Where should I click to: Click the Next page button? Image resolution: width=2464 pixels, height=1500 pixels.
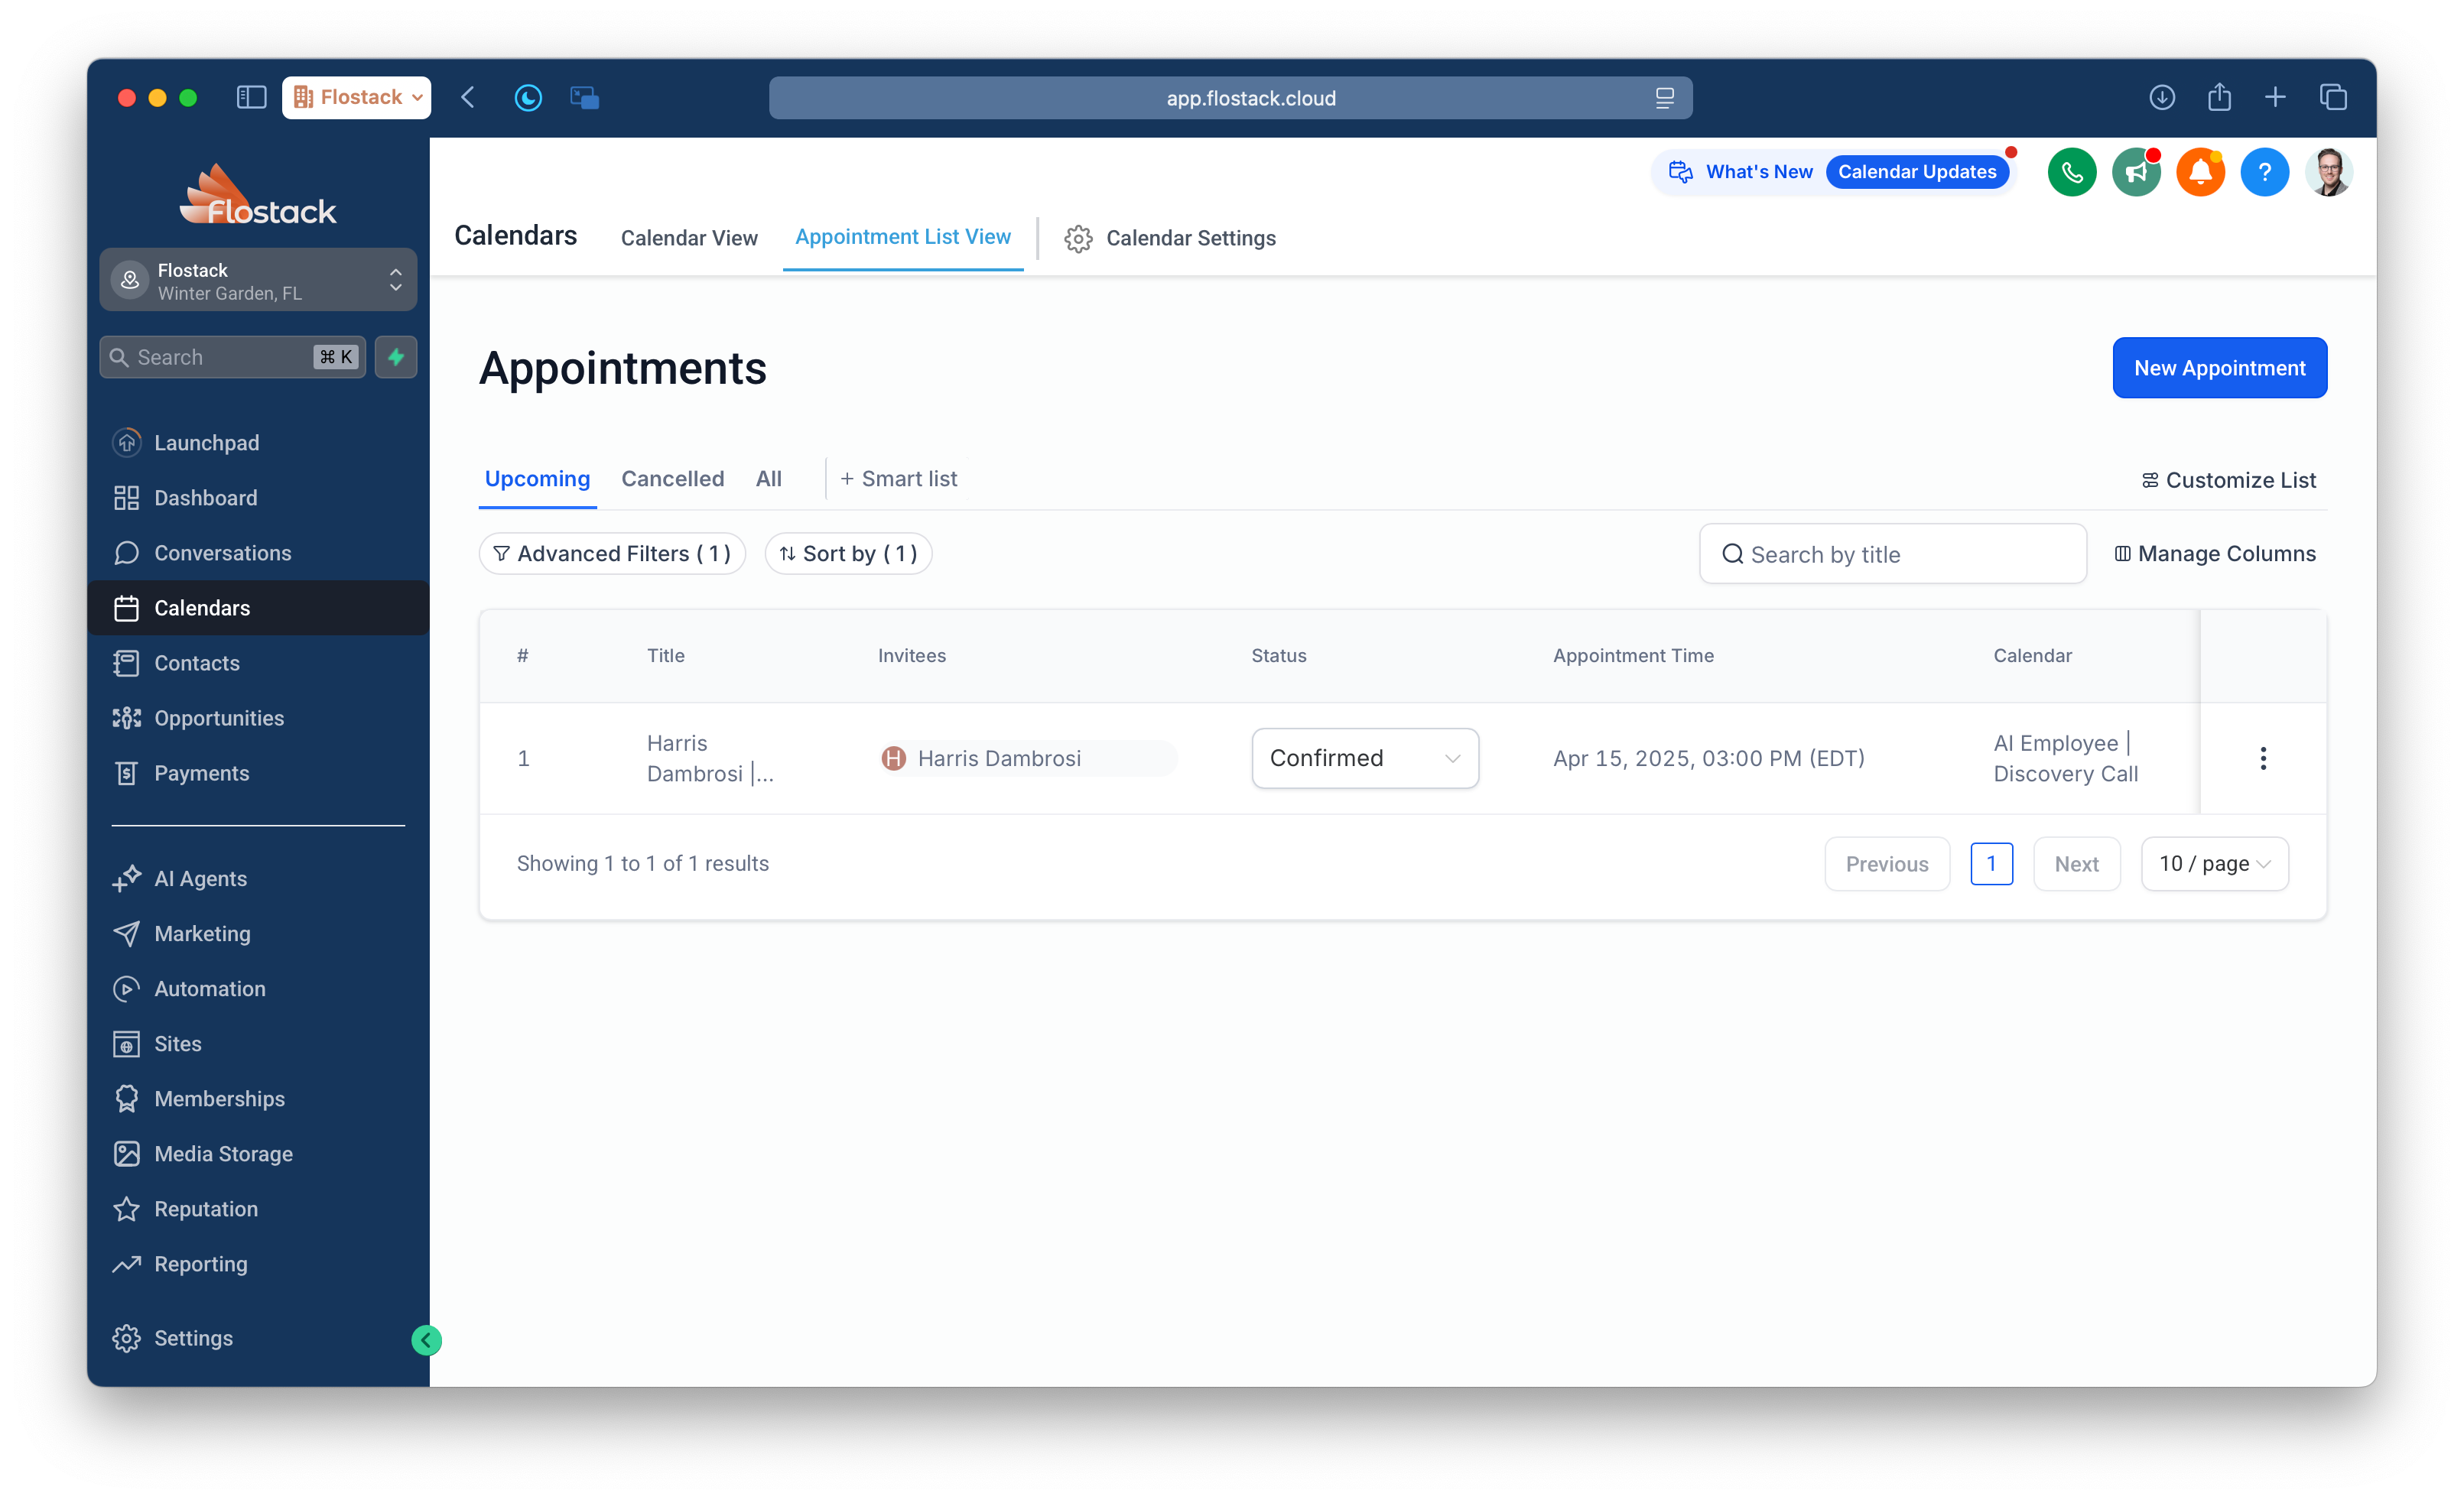[x=2076, y=863]
